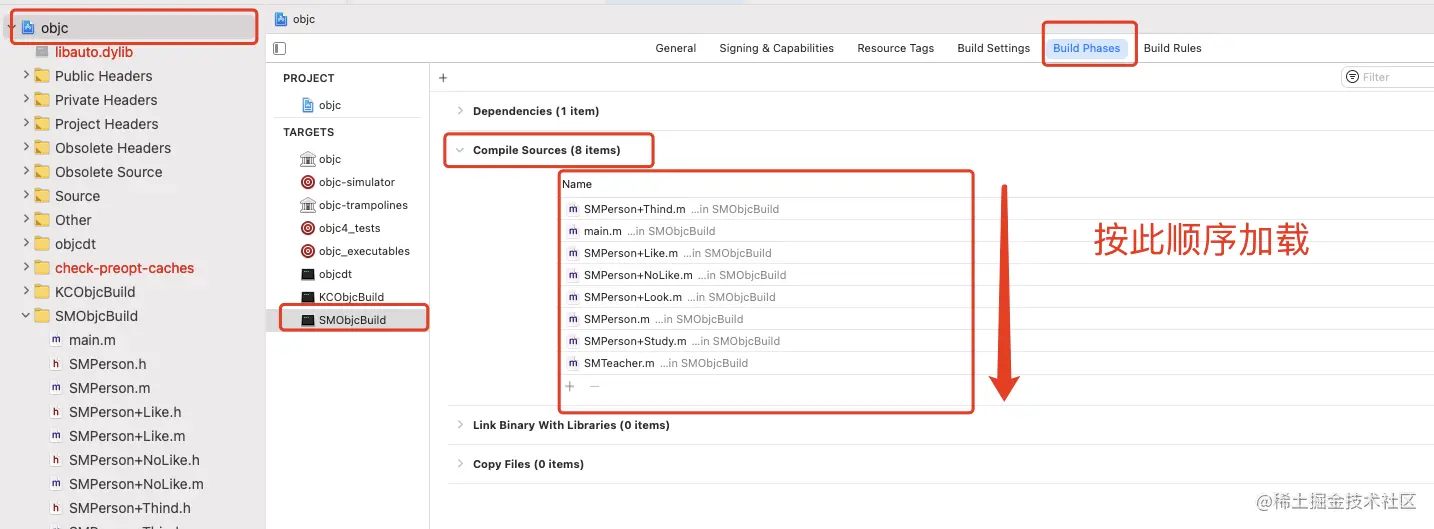Open the Build Rules tab

[1172, 48]
